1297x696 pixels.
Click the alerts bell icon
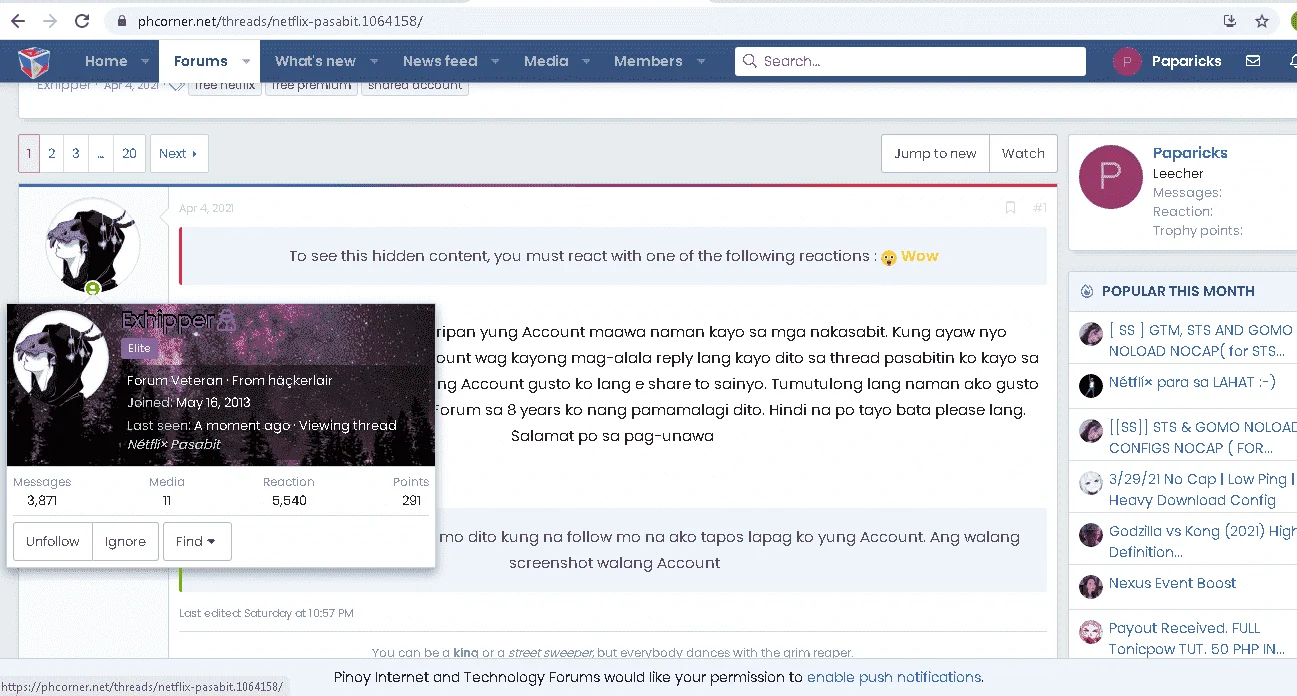(x=1292, y=61)
